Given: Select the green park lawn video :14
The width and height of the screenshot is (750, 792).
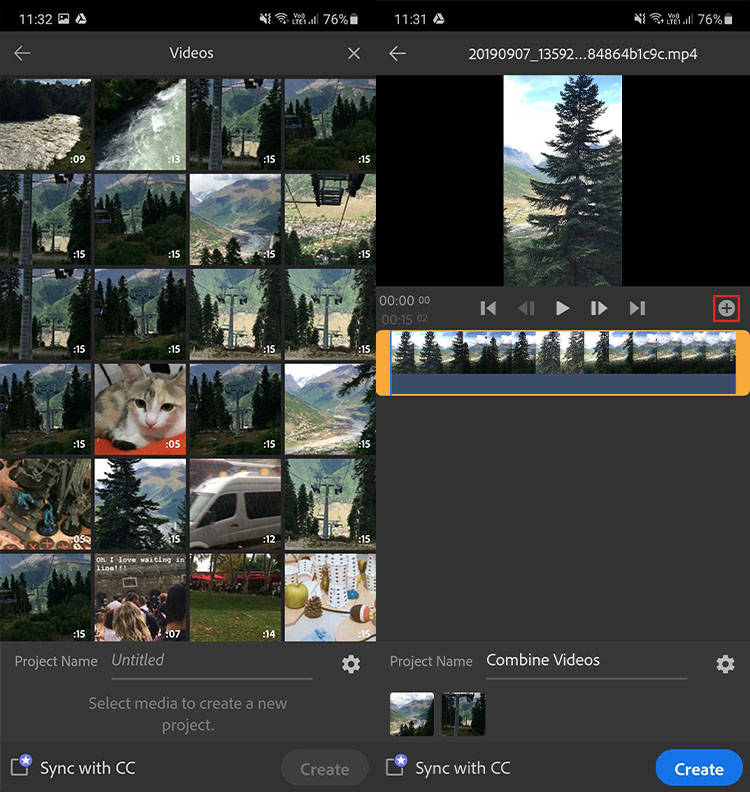Looking at the screenshot, I should coord(235,598).
